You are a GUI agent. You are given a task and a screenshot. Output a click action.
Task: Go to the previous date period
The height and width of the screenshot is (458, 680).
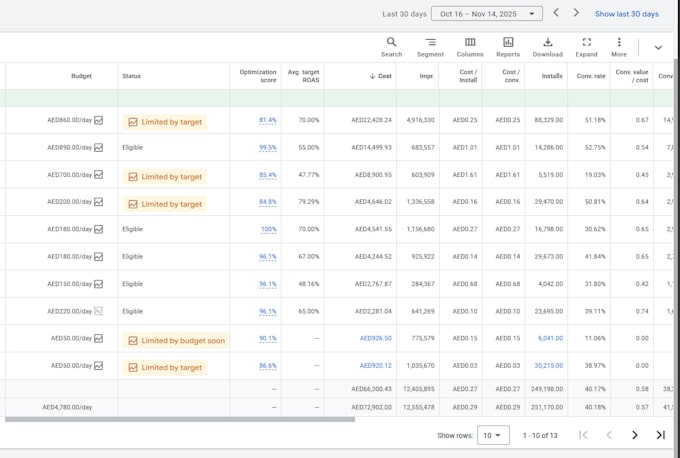coord(556,13)
